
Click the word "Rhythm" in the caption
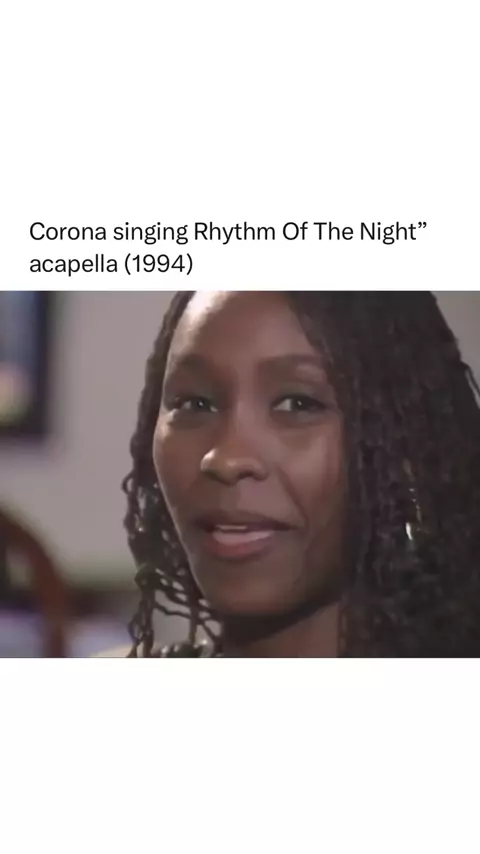pos(234,233)
